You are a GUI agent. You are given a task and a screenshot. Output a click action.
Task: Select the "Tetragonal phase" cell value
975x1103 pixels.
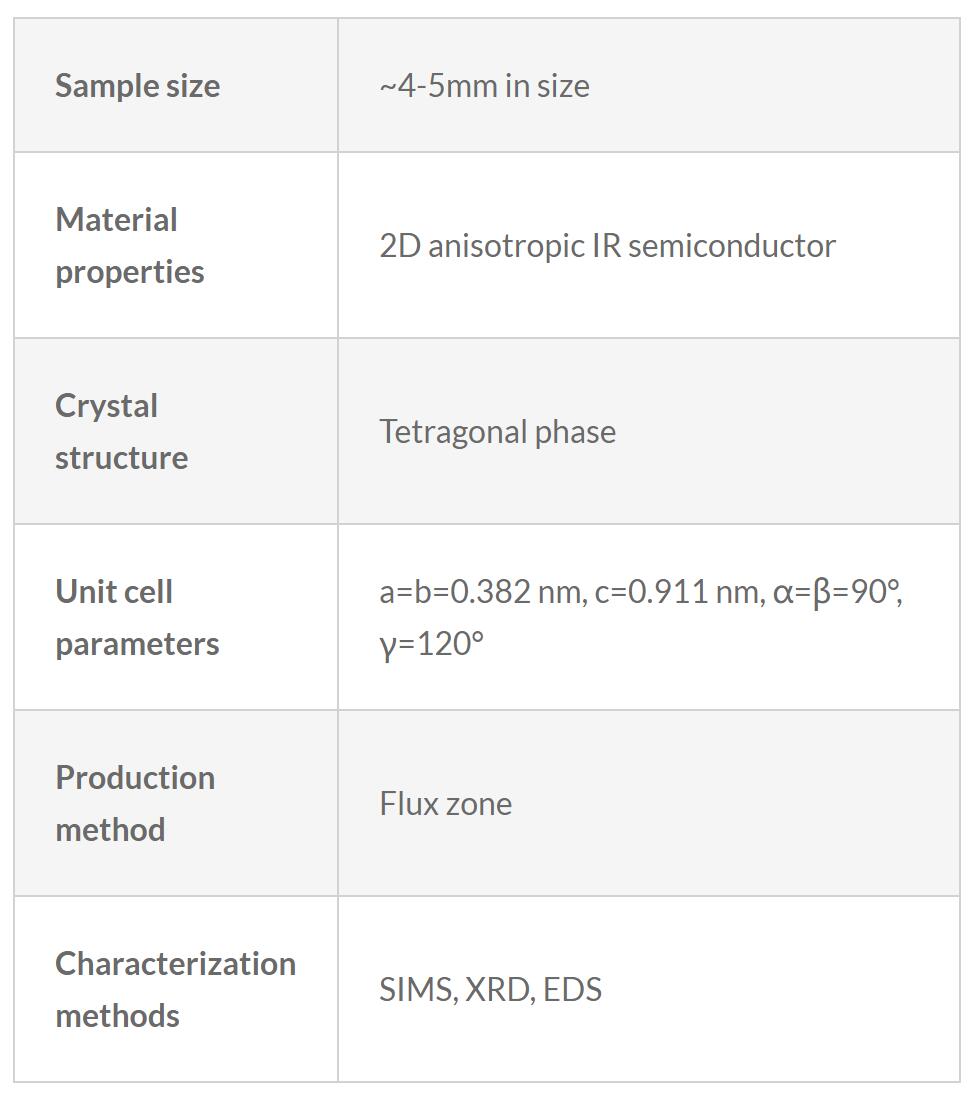point(497,432)
